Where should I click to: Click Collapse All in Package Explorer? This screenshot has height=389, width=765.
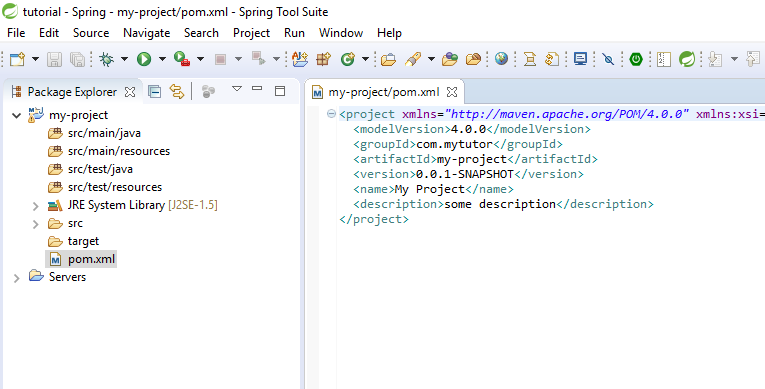(x=155, y=91)
